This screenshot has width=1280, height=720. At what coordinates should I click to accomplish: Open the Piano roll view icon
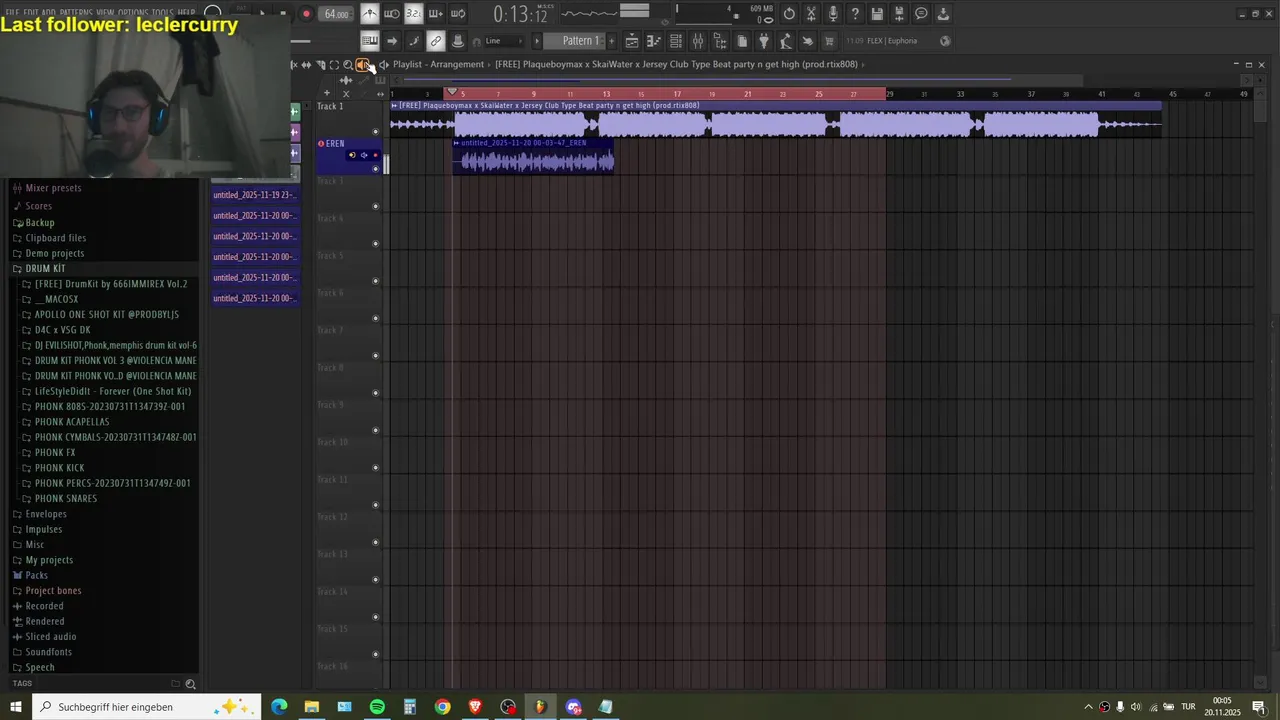(654, 41)
